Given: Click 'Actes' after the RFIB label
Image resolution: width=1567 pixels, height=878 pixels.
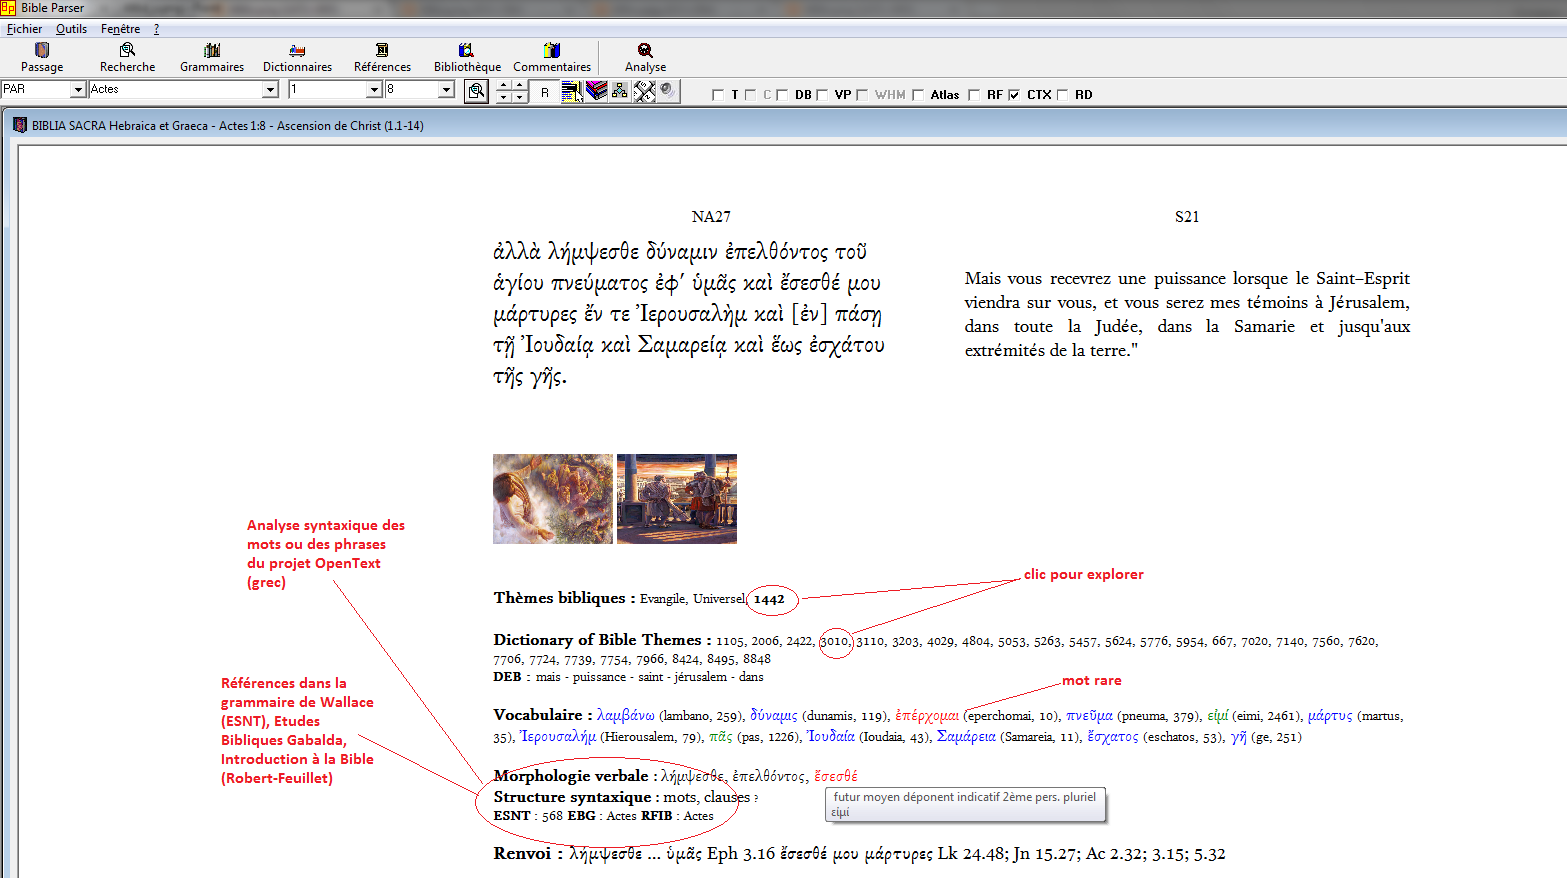Looking at the screenshot, I should tap(698, 816).
